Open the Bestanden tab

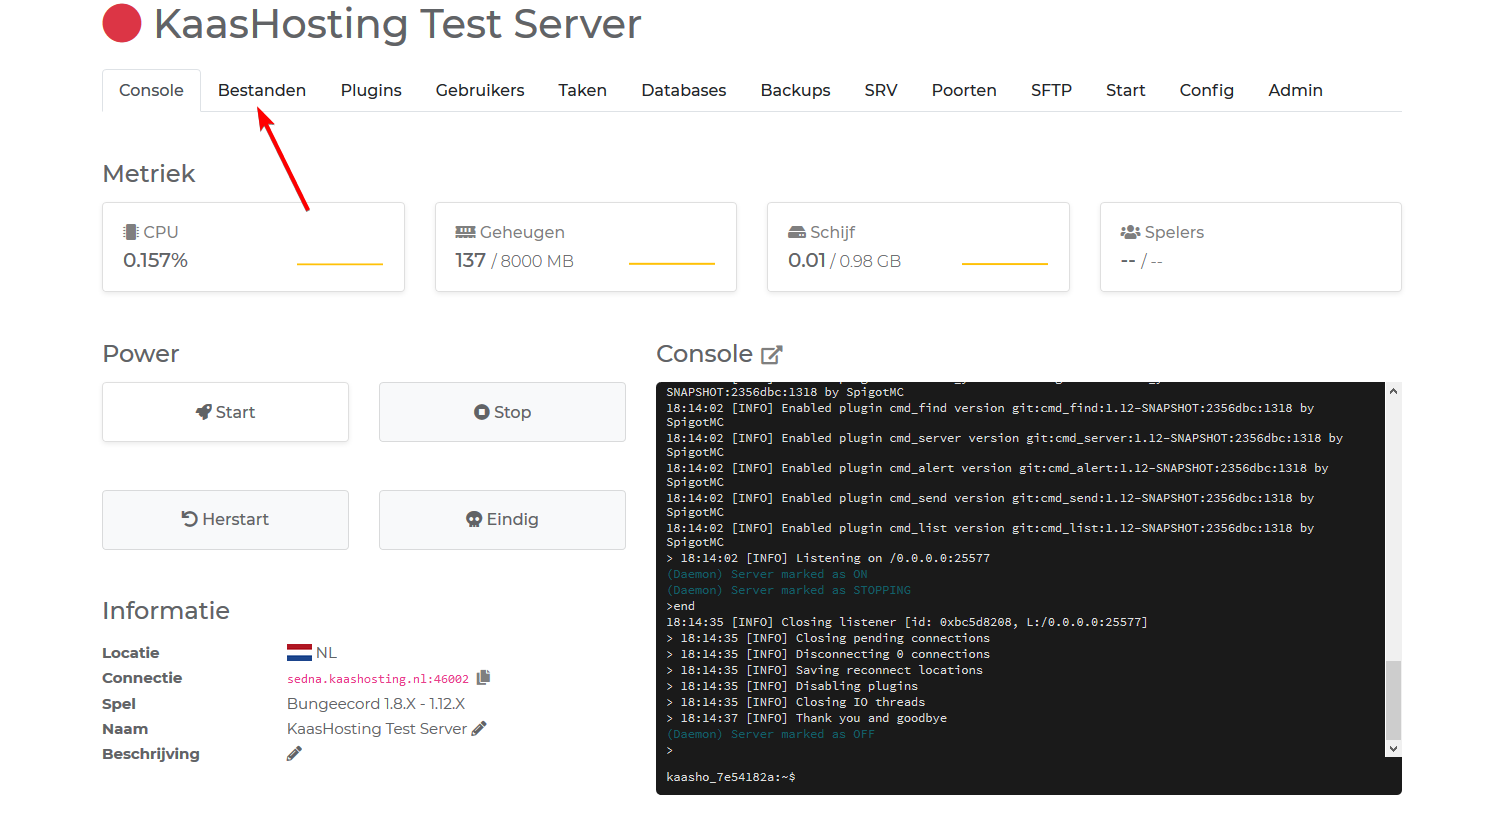[x=262, y=90]
